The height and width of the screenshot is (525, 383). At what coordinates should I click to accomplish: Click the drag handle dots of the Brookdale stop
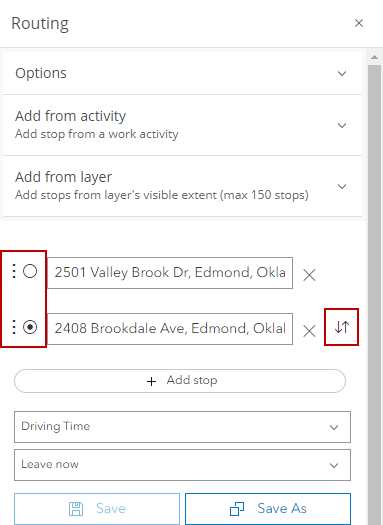click(x=13, y=327)
